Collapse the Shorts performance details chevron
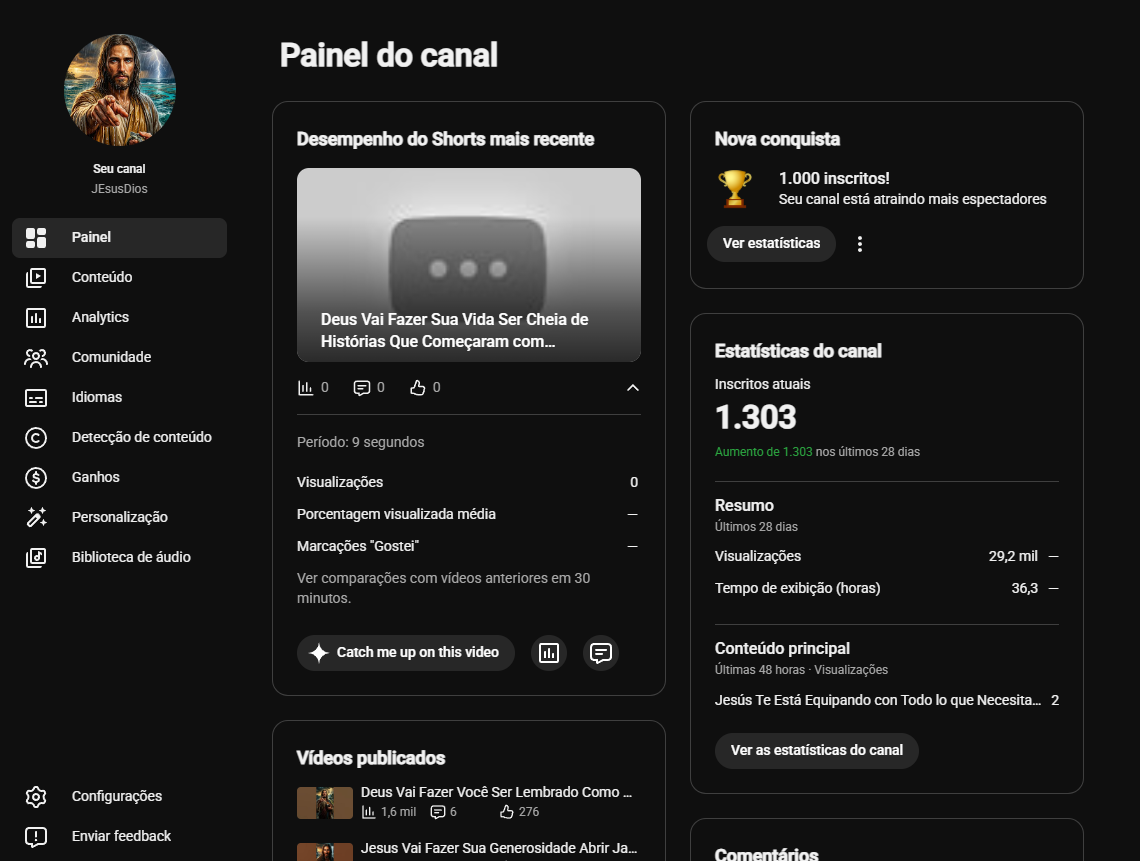Image resolution: width=1140 pixels, height=861 pixels. click(x=633, y=388)
